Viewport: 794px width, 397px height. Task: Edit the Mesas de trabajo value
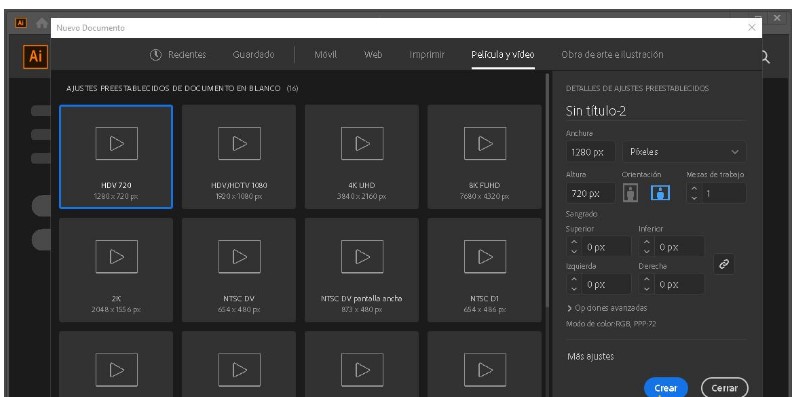pos(723,193)
